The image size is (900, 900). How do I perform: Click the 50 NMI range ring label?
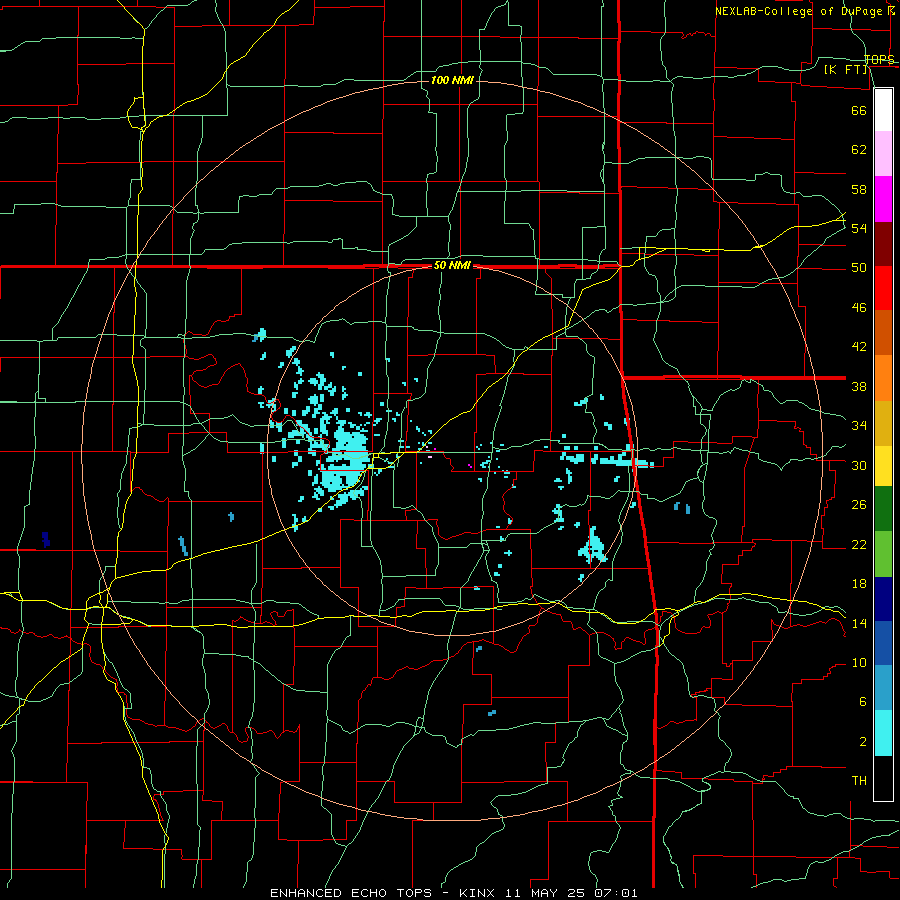[x=452, y=265]
